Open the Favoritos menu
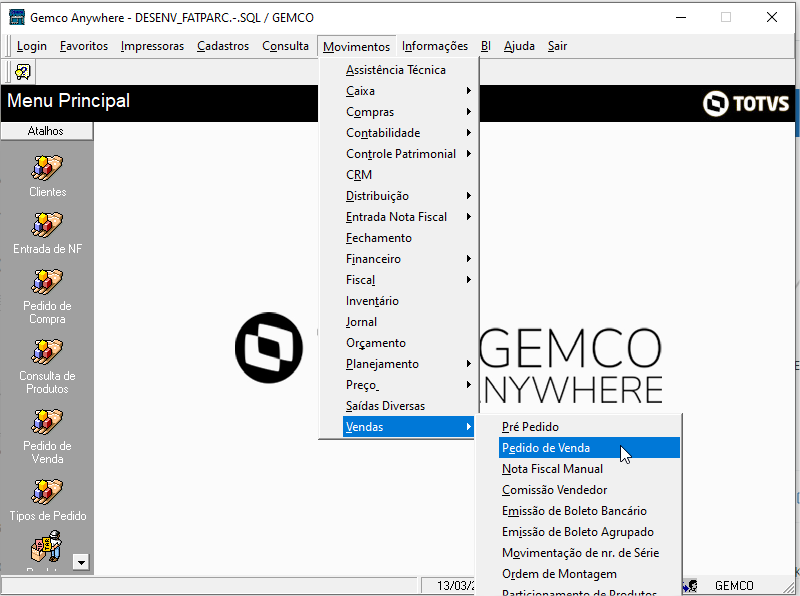Image resolution: width=800 pixels, height=596 pixels. point(84,46)
